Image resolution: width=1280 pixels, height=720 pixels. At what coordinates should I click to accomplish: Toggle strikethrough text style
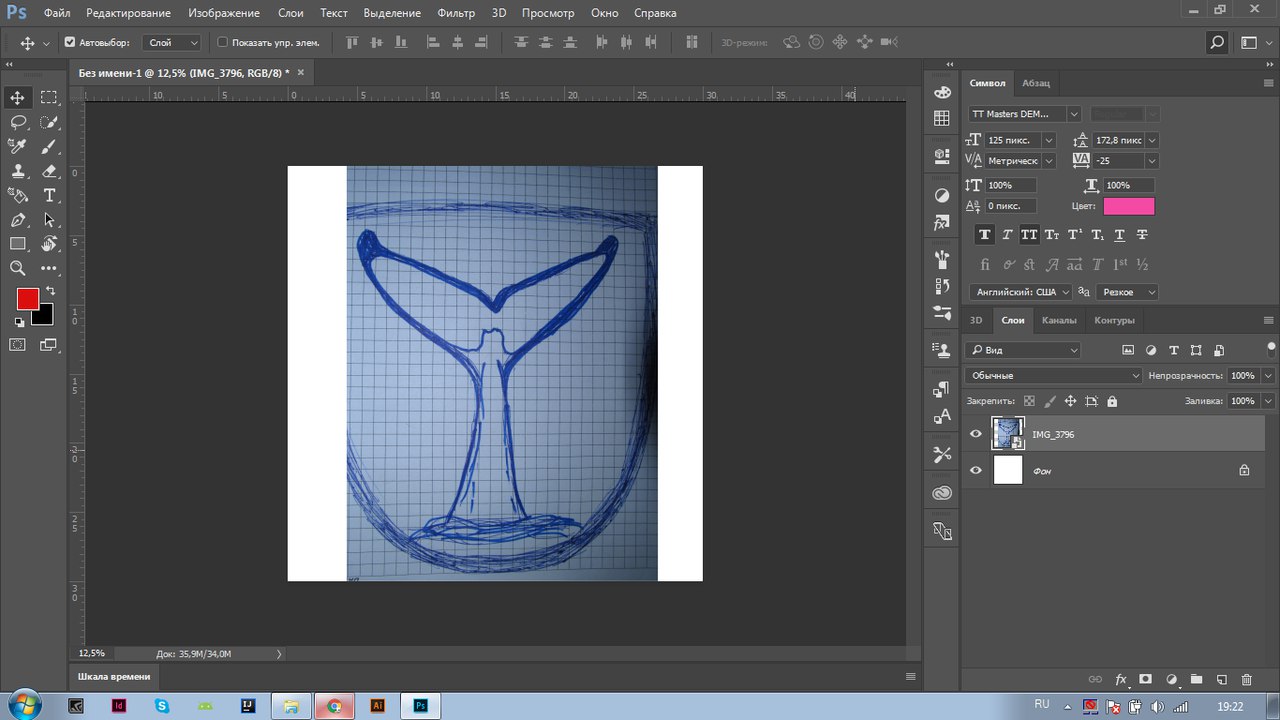1142,235
